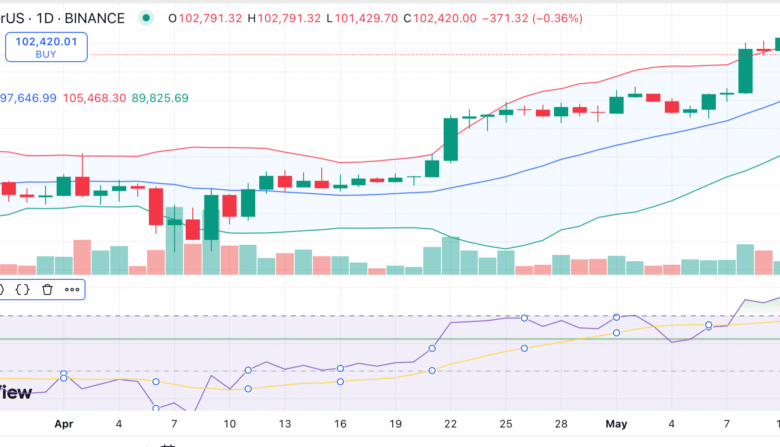Screen dimensions: 780x447
Task: Open indicator source code braces icon
Action: coord(23,289)
